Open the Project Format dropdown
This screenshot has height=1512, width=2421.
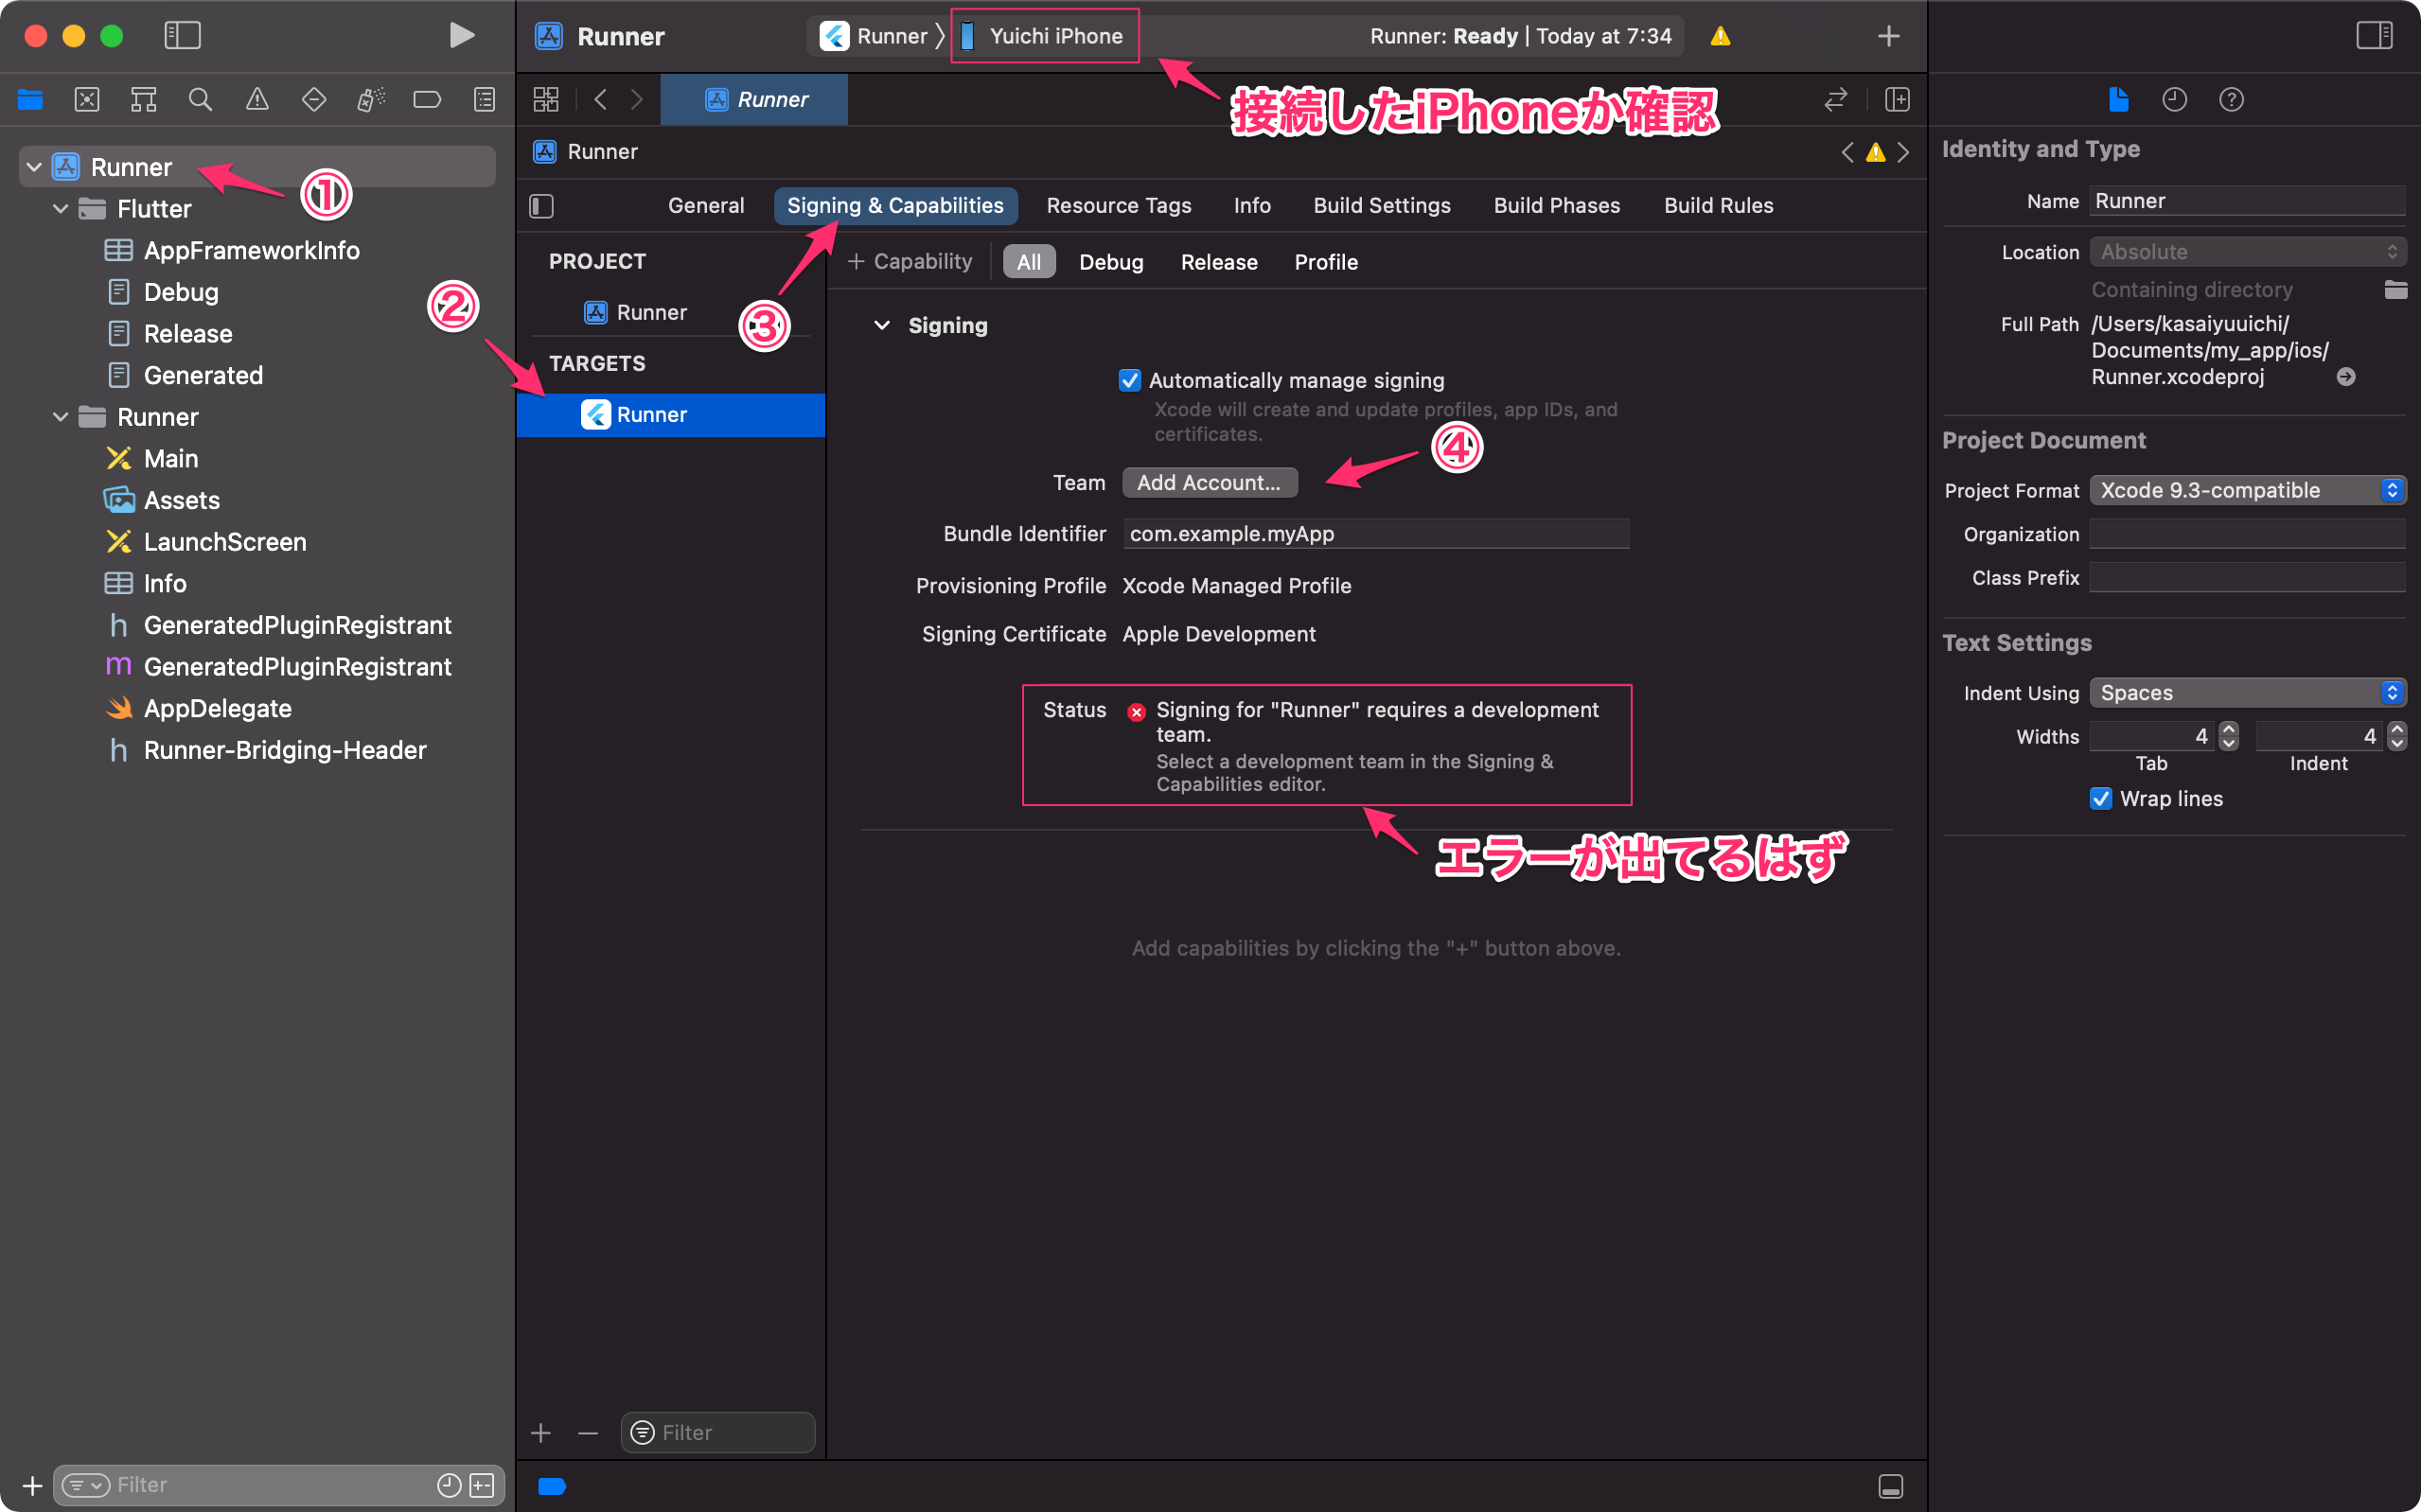click(2246, 490)
